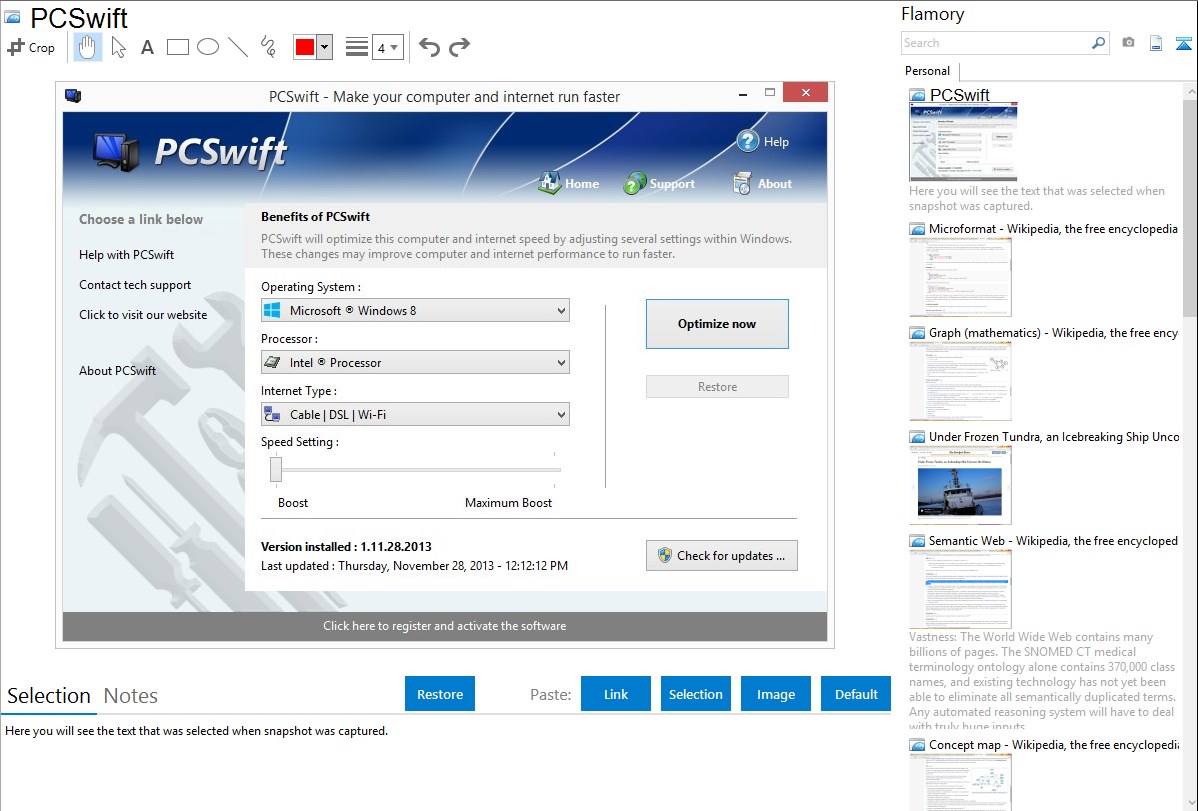
Task: Click the greyed Restore button in PCSwift
Action: click(717, 387)
